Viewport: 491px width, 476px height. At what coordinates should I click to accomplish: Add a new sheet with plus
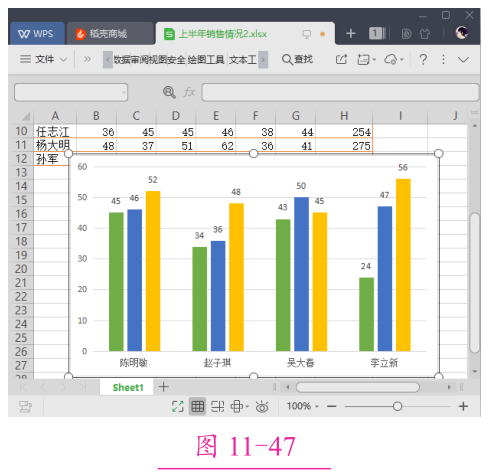pos(164,387)
